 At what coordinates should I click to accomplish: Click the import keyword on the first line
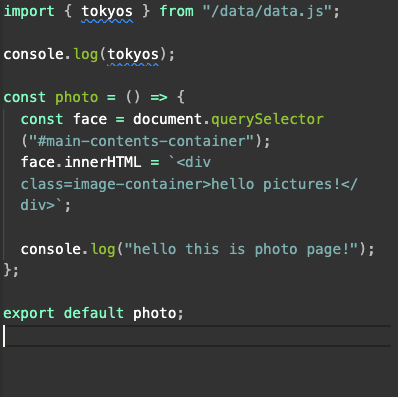click(29, 11)
